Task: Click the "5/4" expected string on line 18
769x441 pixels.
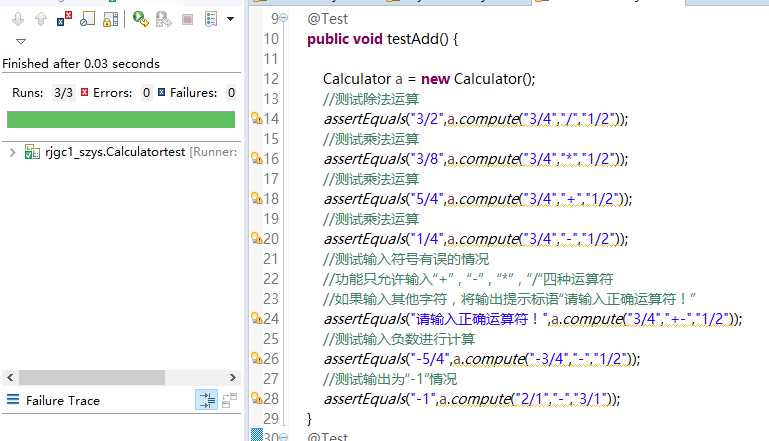Action: pyautogui.click(x=426, y=199)
